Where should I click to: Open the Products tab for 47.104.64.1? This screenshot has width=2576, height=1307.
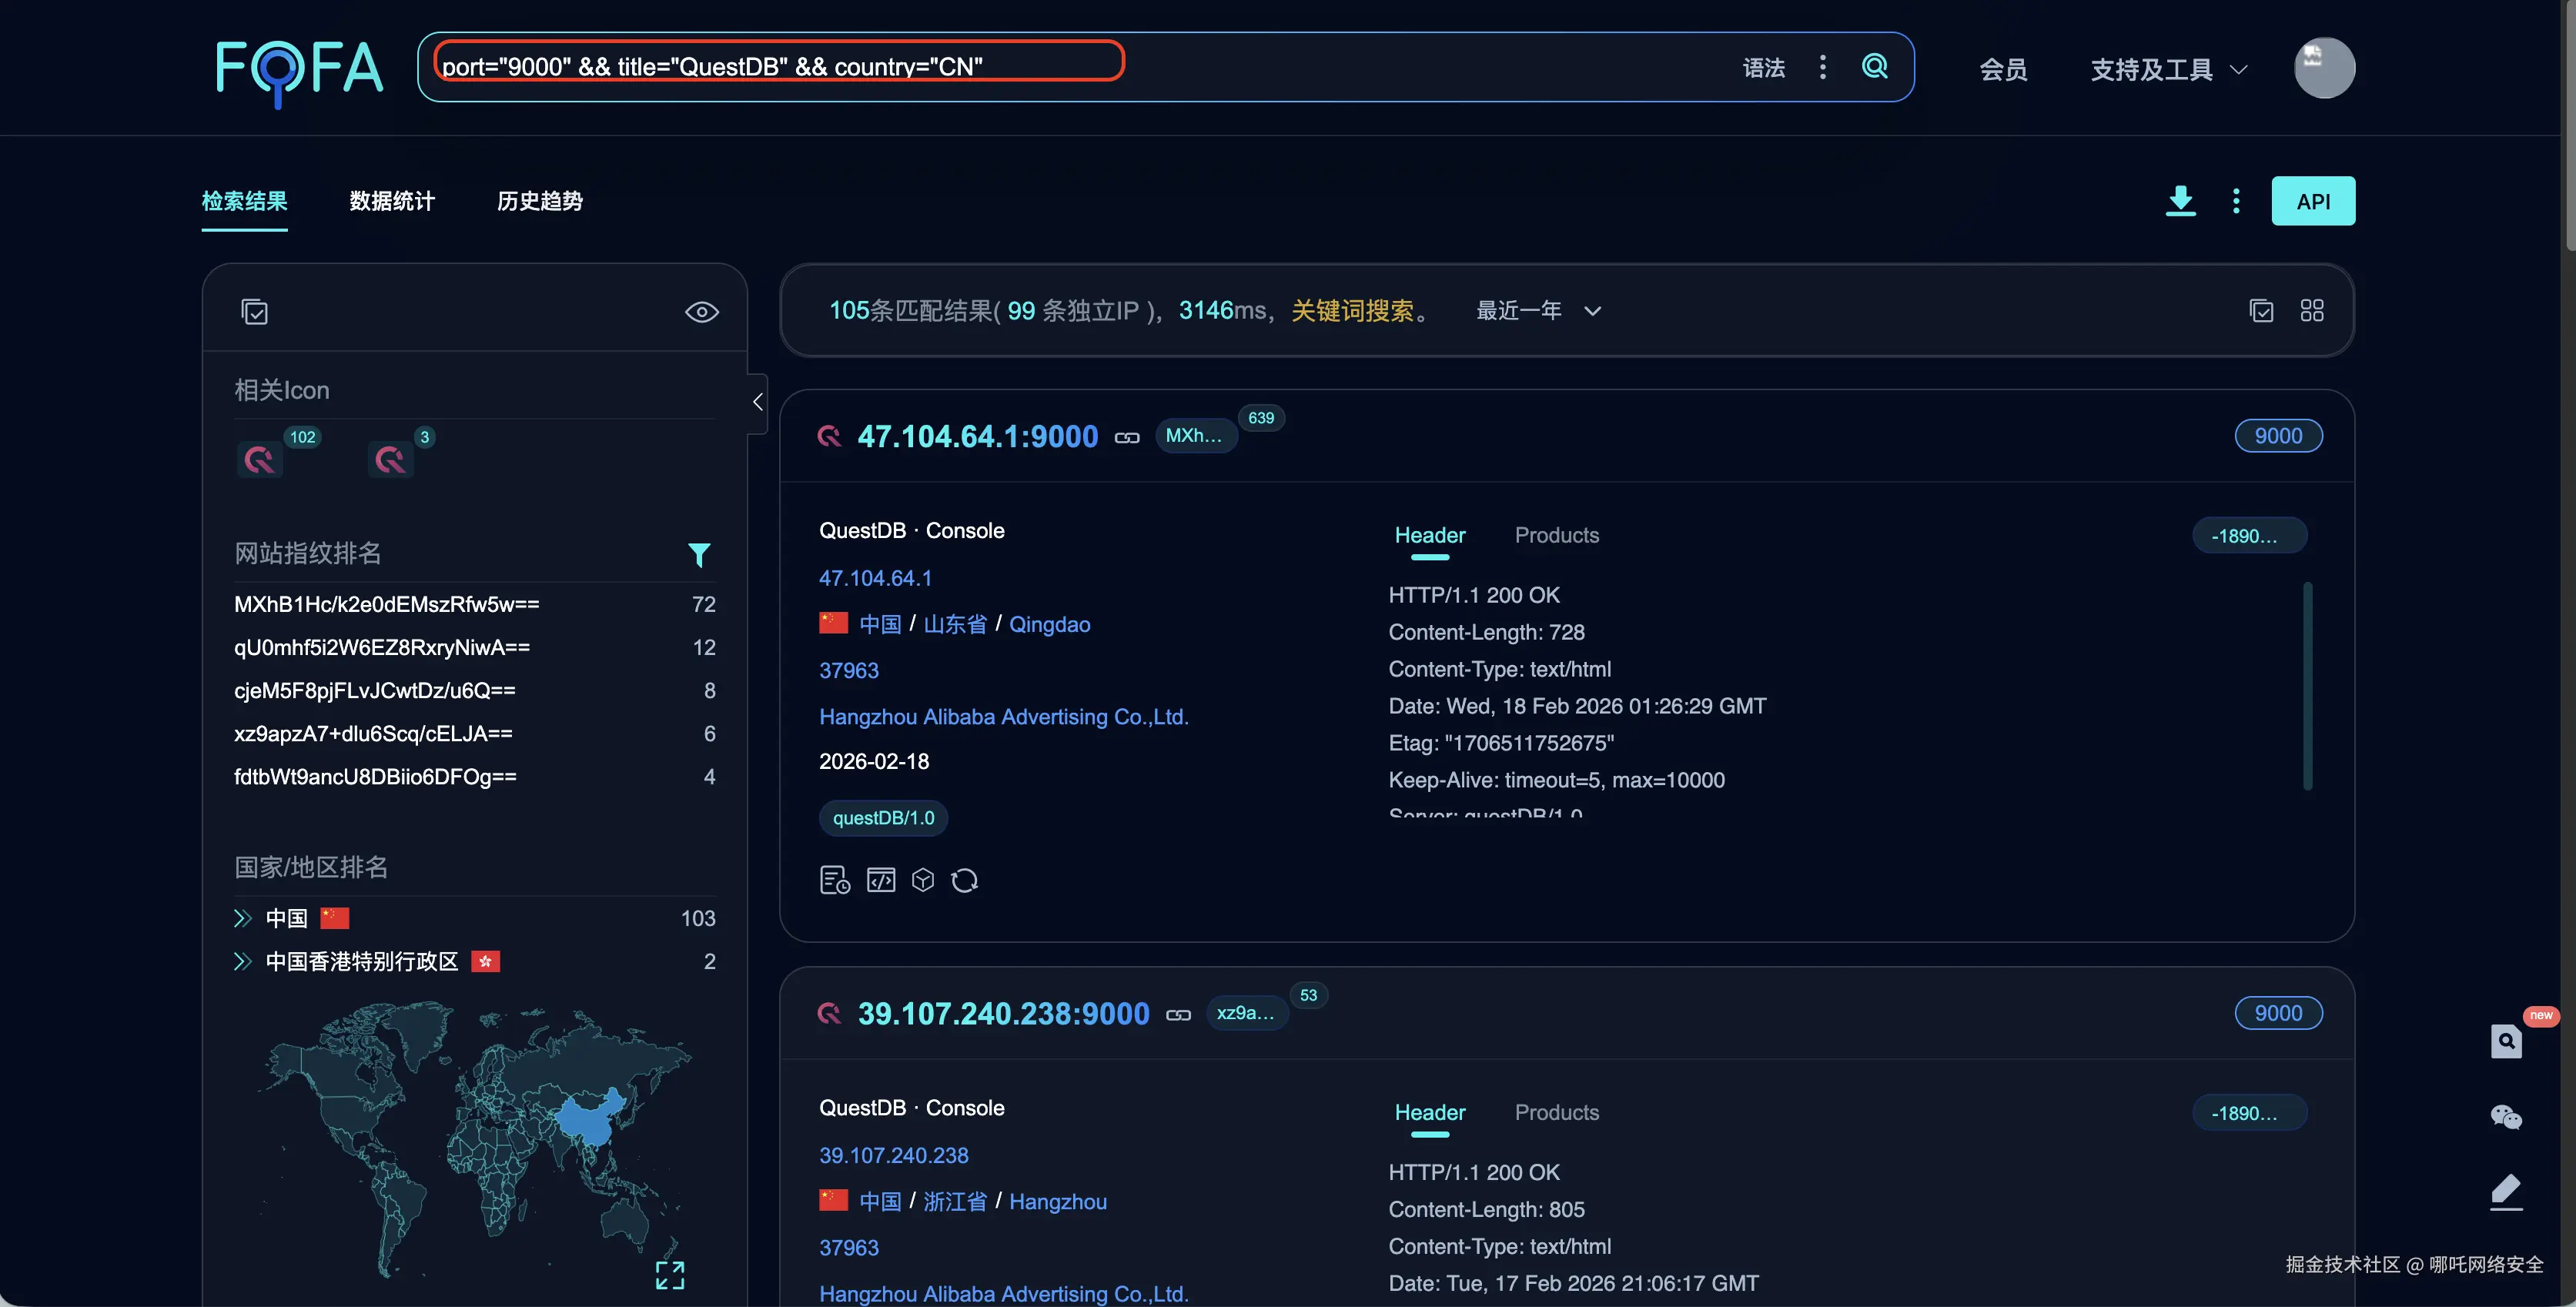1556,535
